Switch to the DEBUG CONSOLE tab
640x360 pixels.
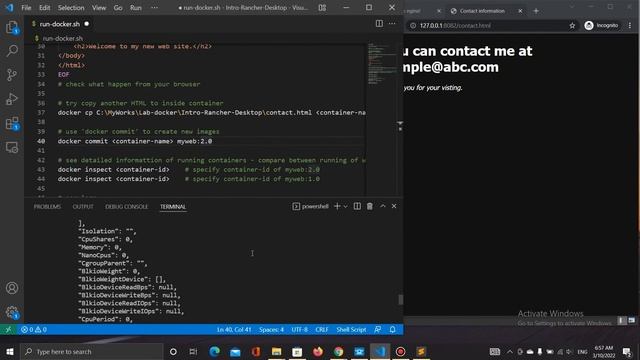pos(127,207)
